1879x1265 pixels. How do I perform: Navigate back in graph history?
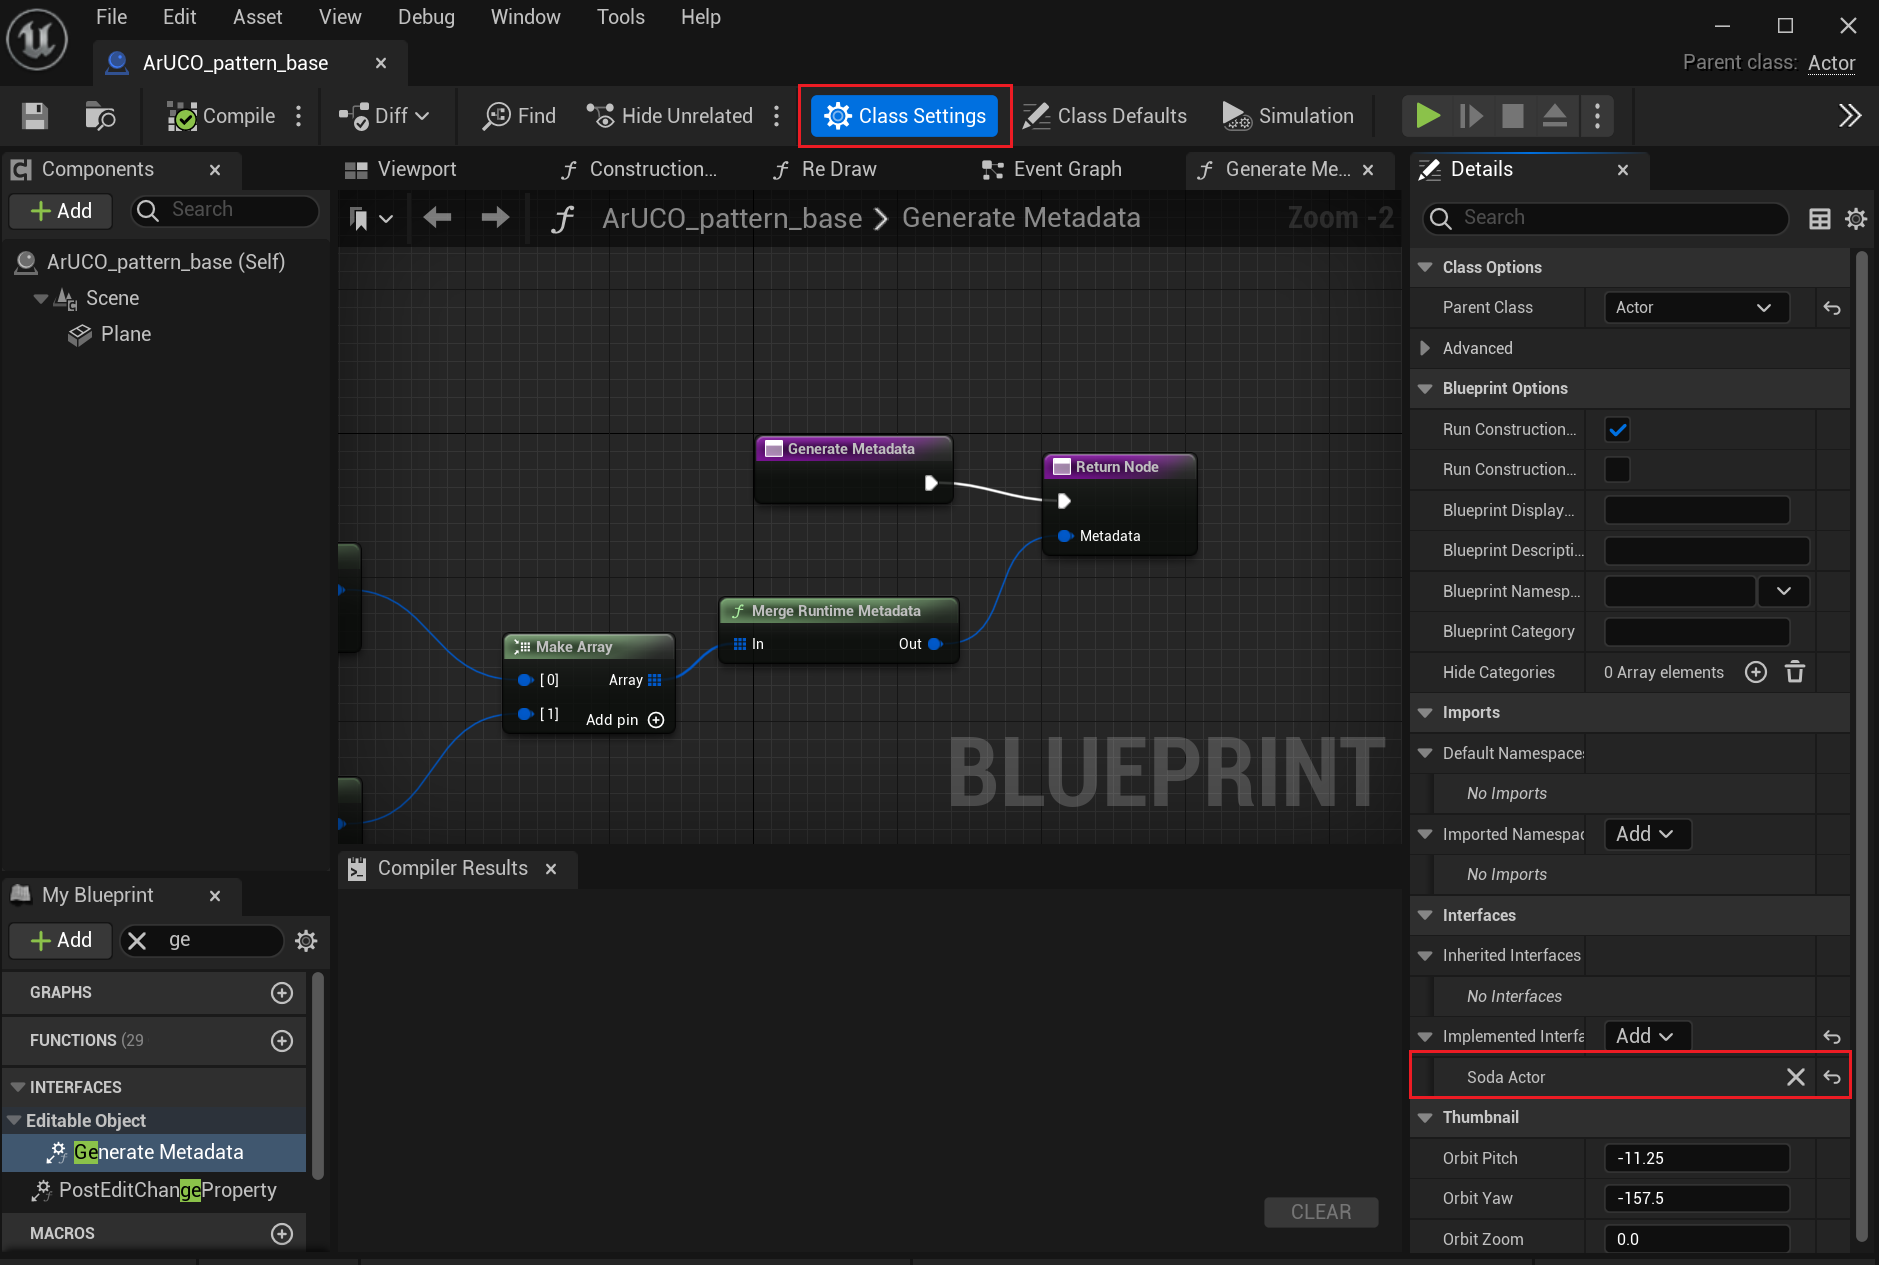tap(437, 217)
